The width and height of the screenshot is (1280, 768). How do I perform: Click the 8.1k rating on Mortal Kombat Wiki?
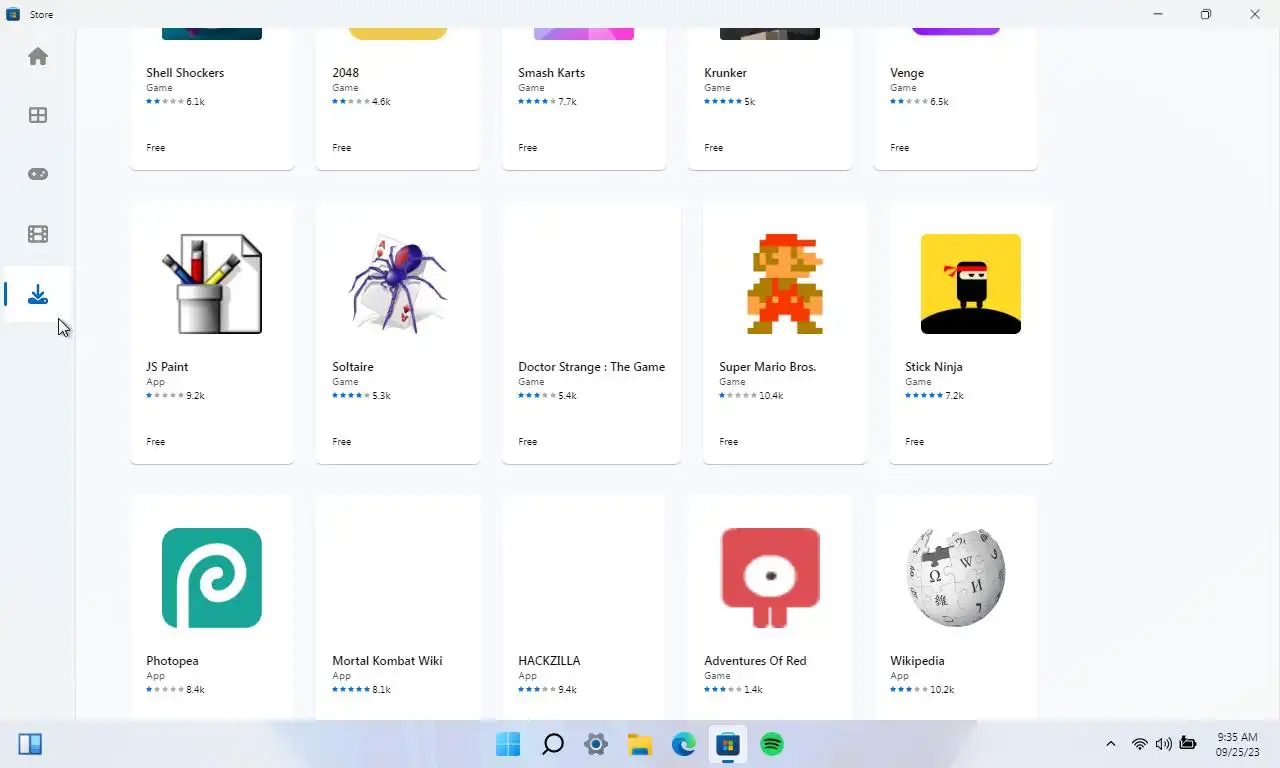click(361, 690)
